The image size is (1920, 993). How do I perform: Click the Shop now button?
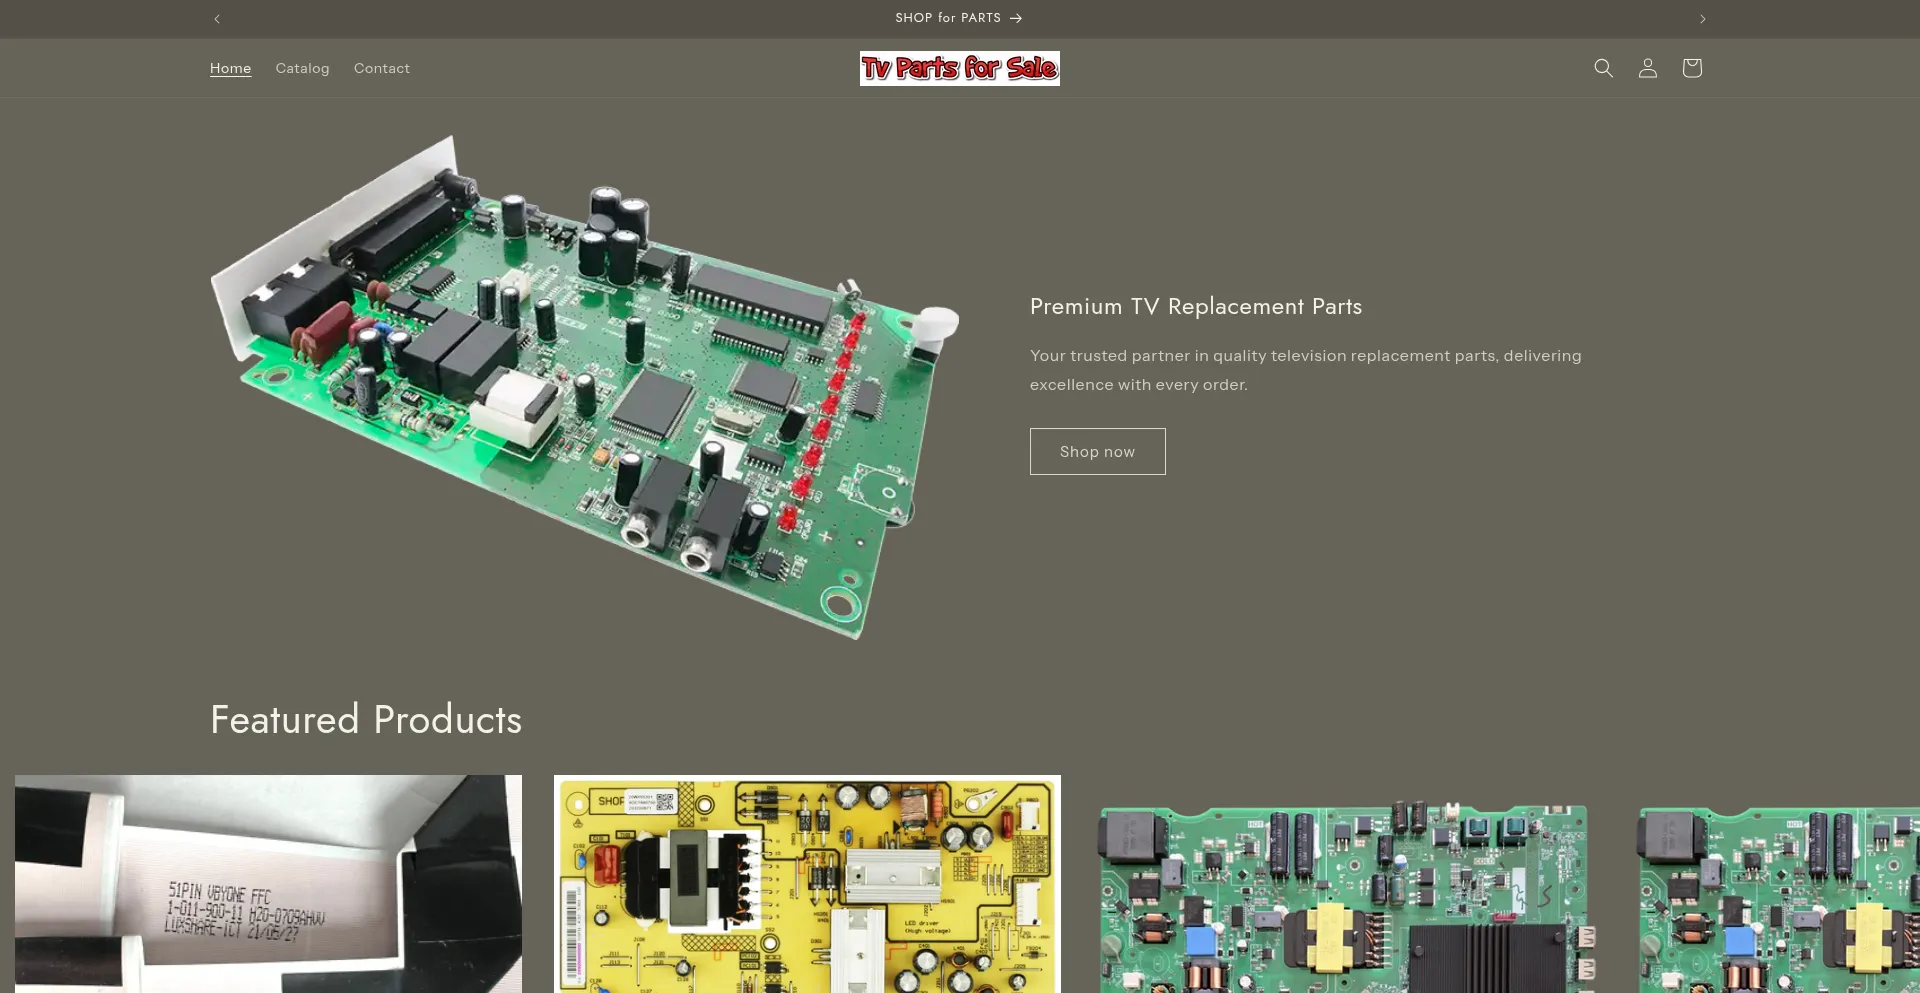(x=1097, y=451)
